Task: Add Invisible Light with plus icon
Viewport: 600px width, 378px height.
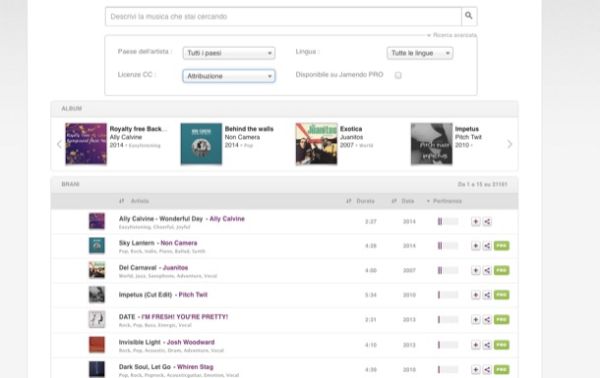Action: 475,345
